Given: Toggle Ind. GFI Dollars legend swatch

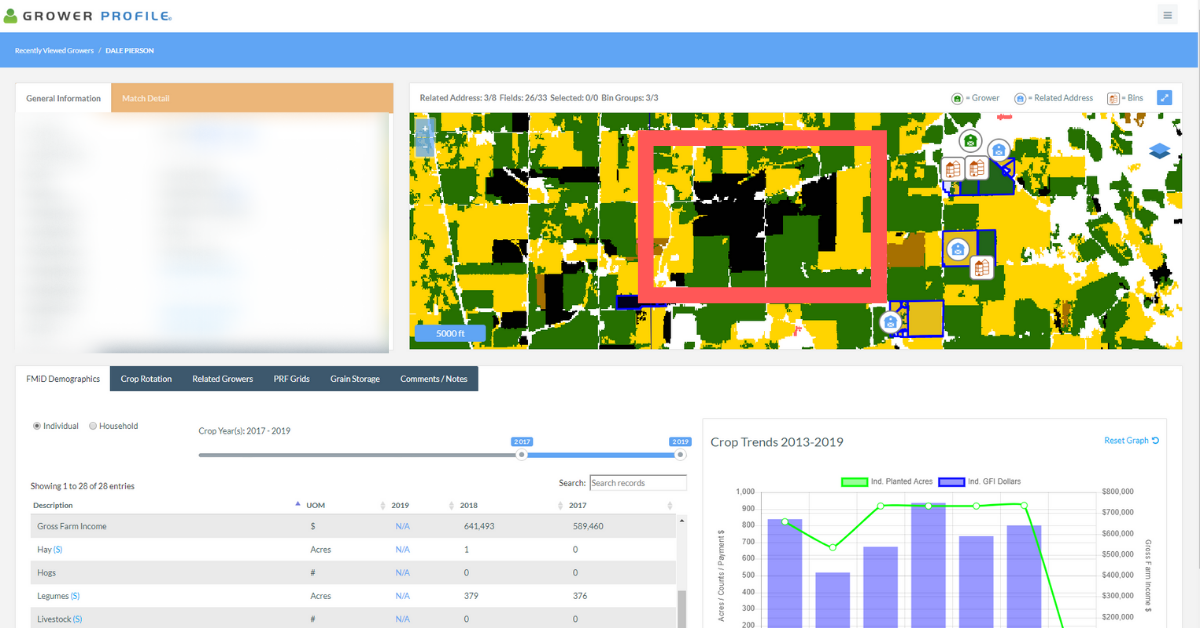Looking at the screenshot, I should 951,482.
